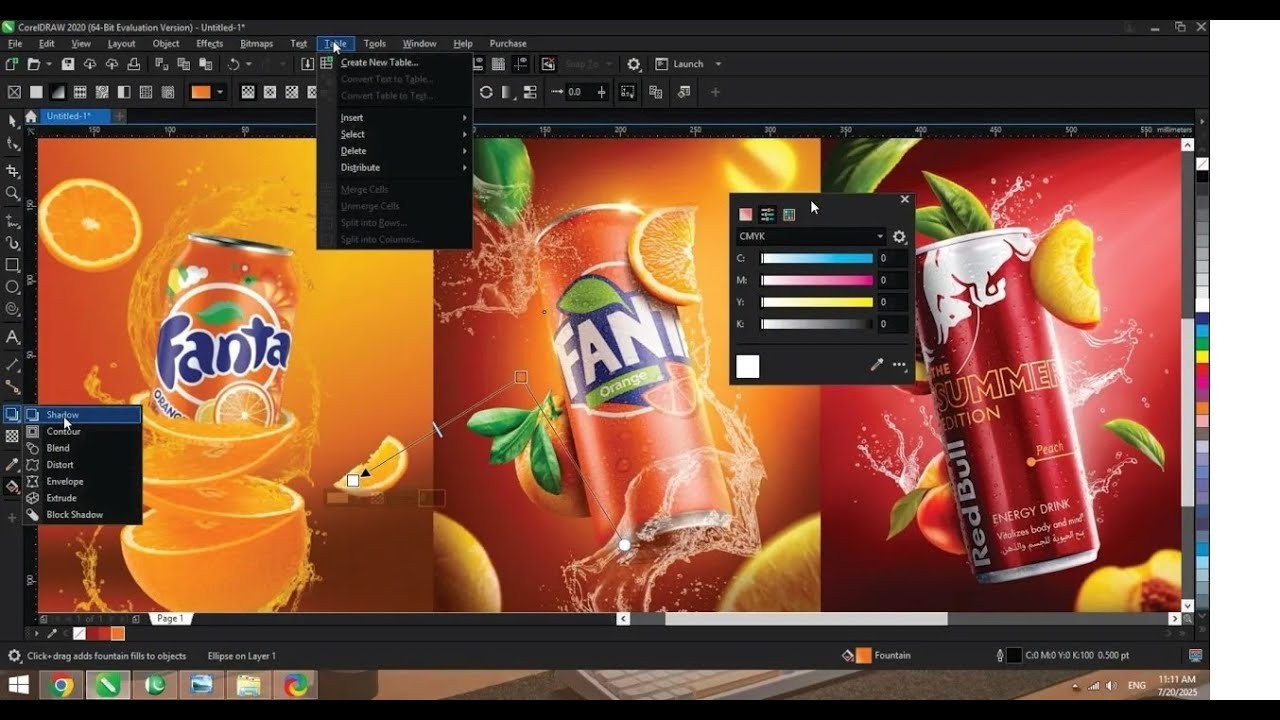Click the Undo arrow icon
The image size is (1280, 720).
click(233, 64)
